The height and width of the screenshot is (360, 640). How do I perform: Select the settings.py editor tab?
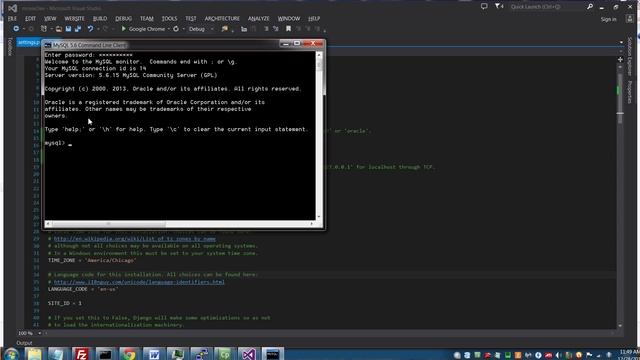point(29,42)
